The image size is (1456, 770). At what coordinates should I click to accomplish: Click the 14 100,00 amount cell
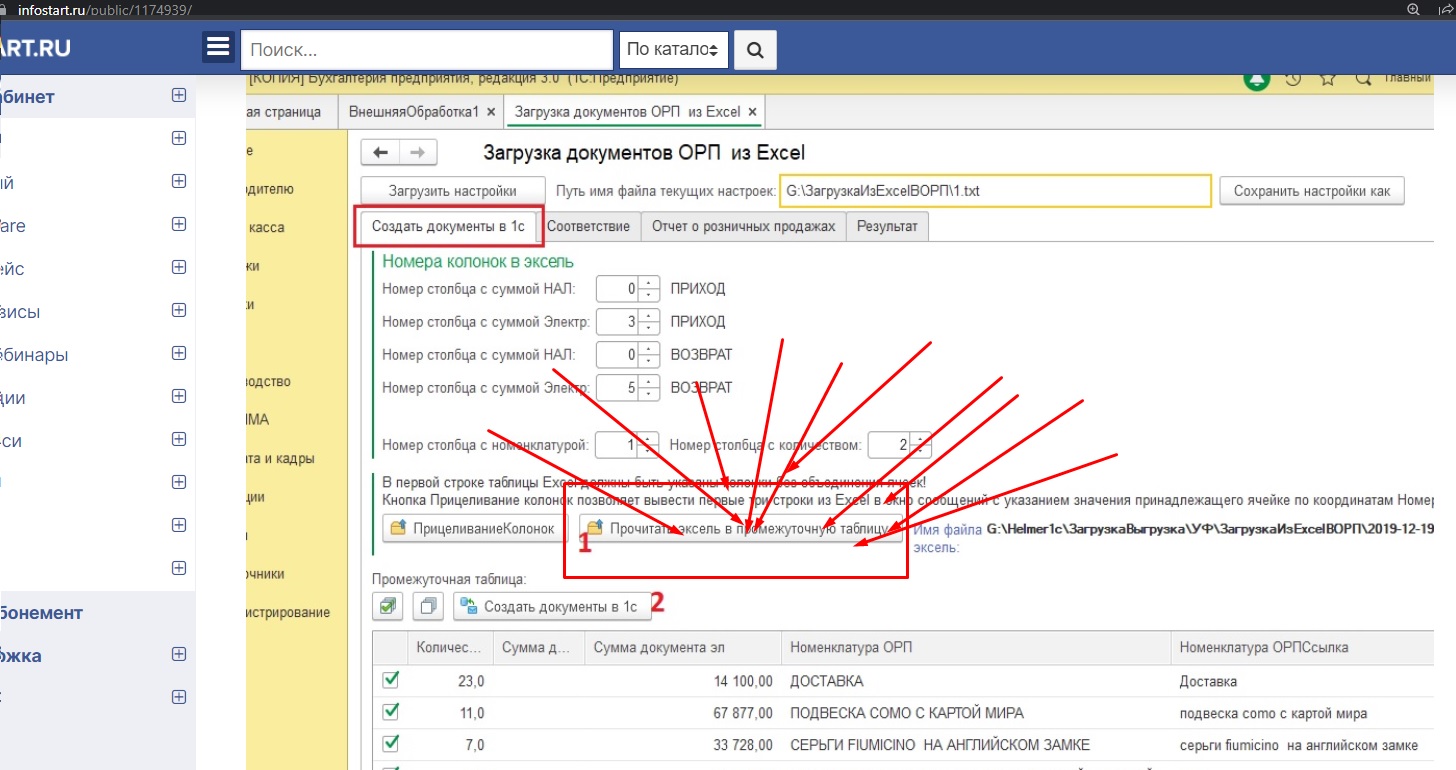pyautogui.click(x=683, y=681)
